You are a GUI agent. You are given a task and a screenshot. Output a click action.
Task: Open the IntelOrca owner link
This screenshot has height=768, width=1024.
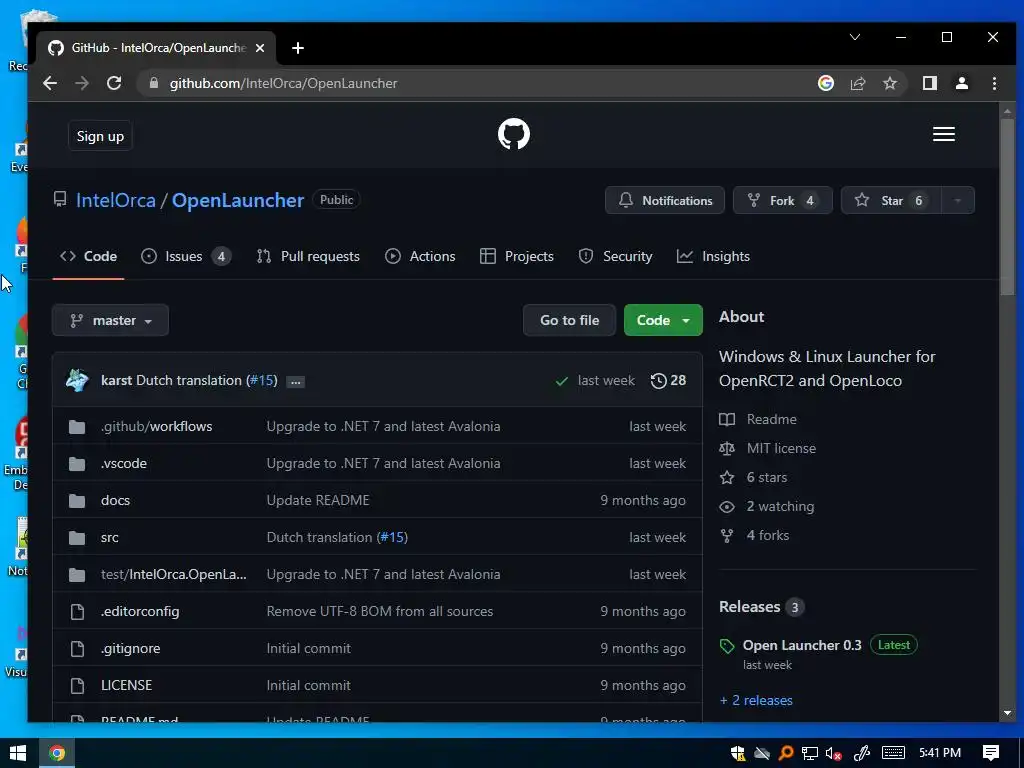(x=116, y=200)
